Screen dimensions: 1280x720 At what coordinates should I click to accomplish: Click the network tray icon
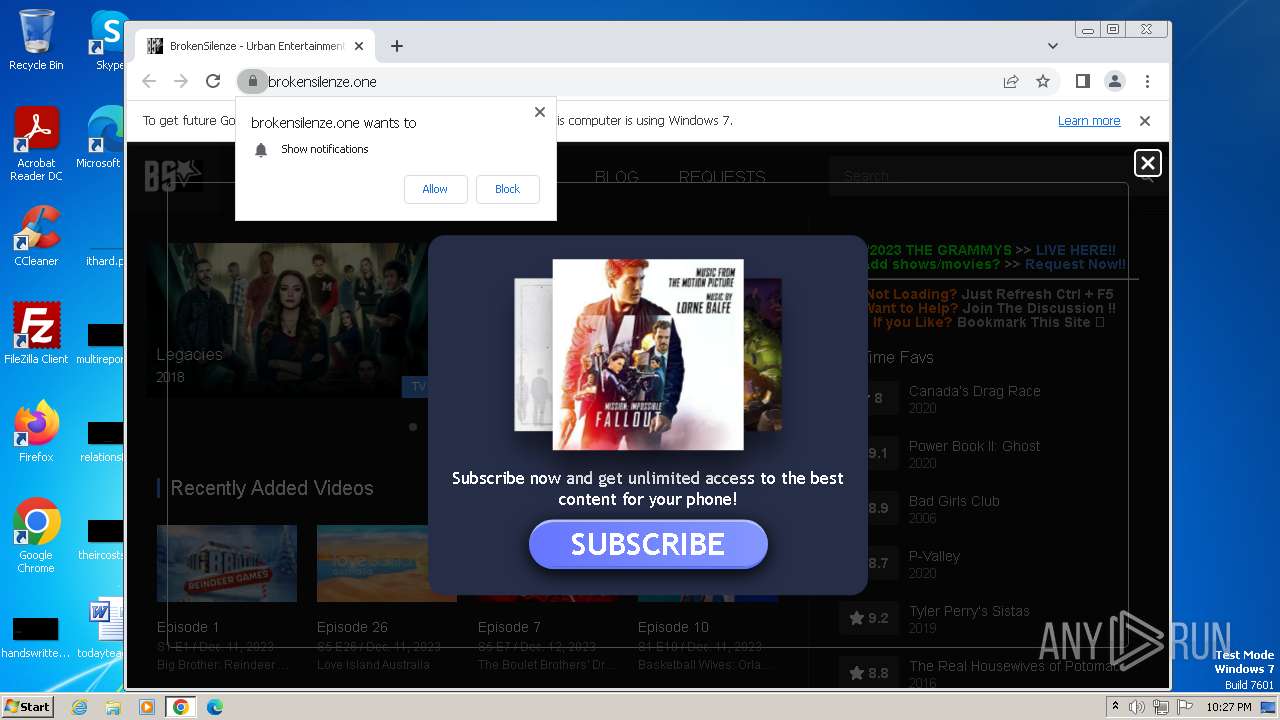pos(1161,707)
